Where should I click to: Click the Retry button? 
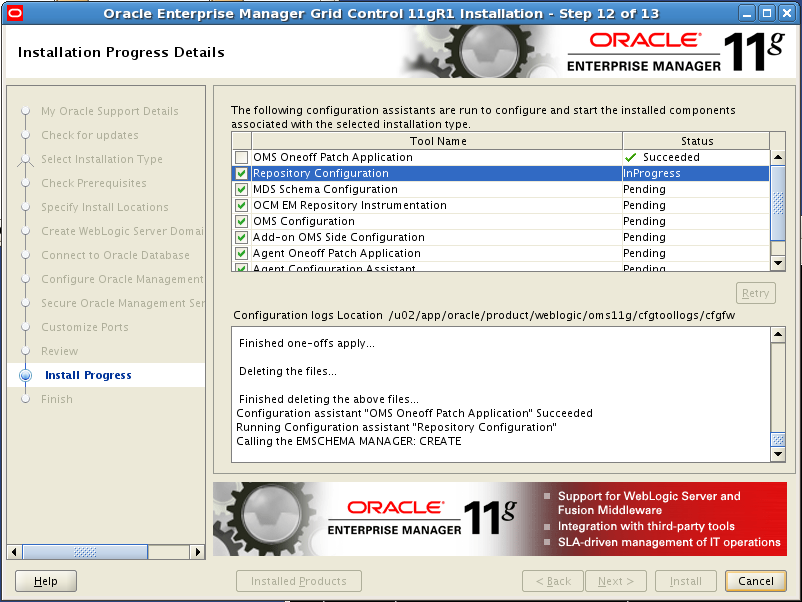click(x=755, y=293)
